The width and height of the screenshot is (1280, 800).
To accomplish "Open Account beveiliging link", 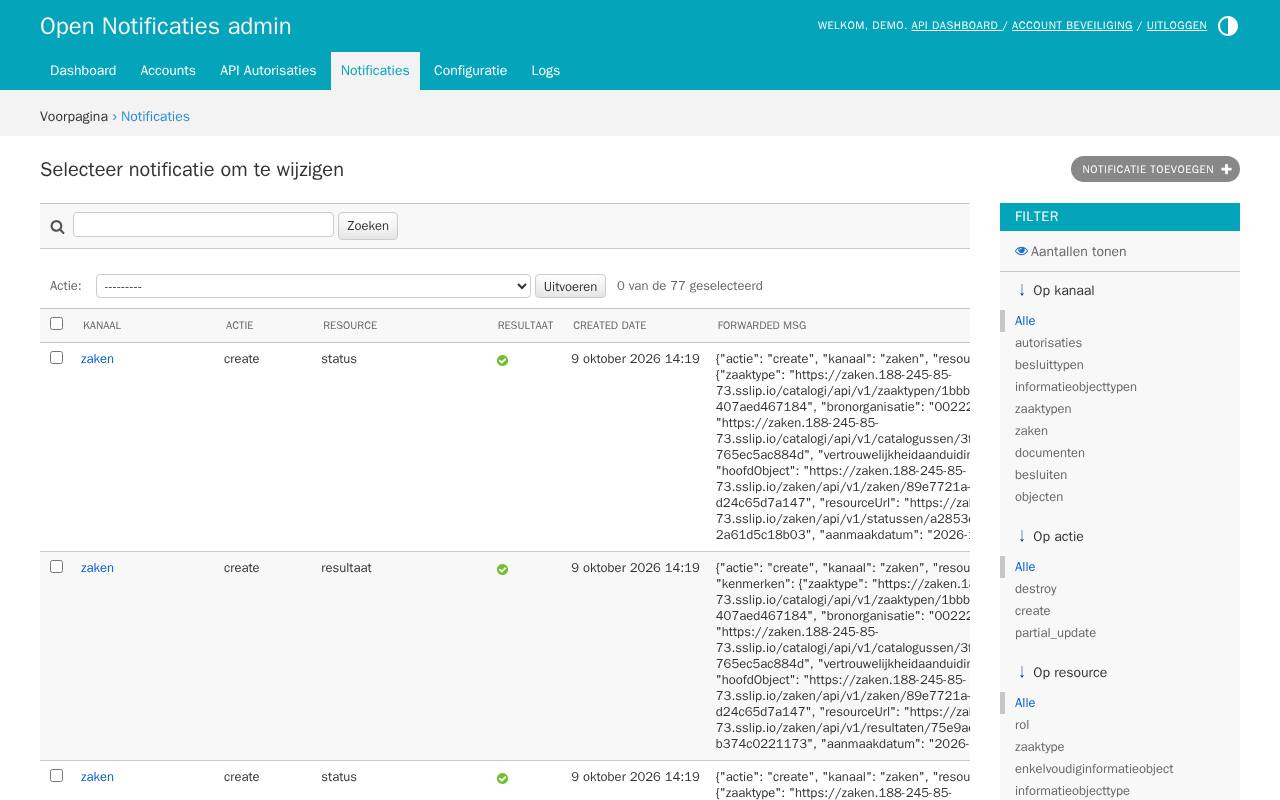I will point(1072,25).
